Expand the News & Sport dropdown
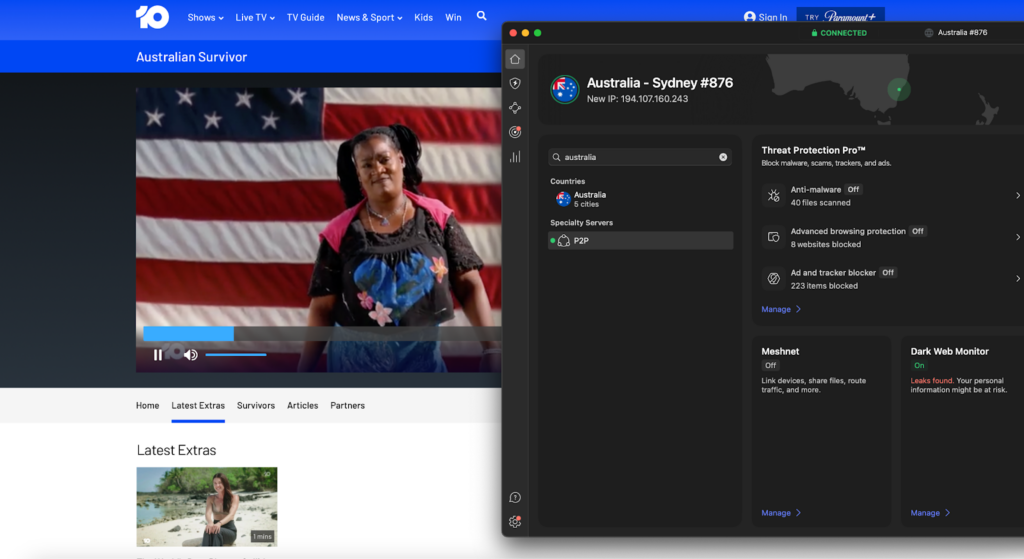The image size is (1024, 559). tap(369, 18)
